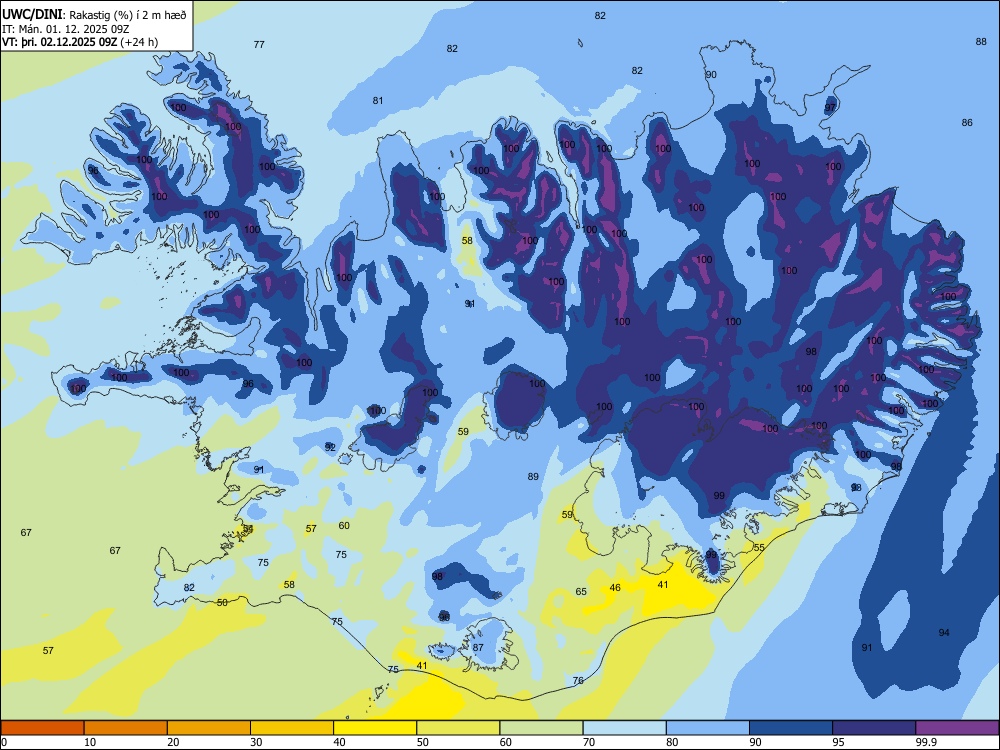Click the 'VT: þri. 02.12.2025 09Z (+24 h)' line
The height and width of the screenshot is (750, 1000).
click(x=80, y=42)
